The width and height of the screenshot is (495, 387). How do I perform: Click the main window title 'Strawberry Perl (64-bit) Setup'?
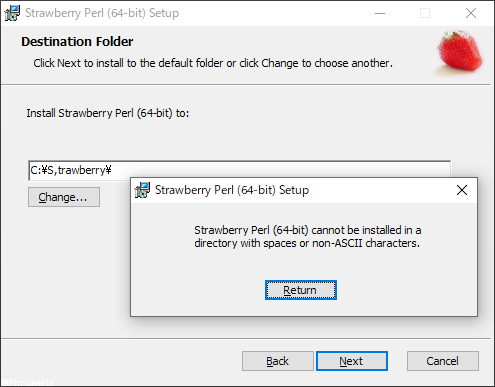(102, 13)
